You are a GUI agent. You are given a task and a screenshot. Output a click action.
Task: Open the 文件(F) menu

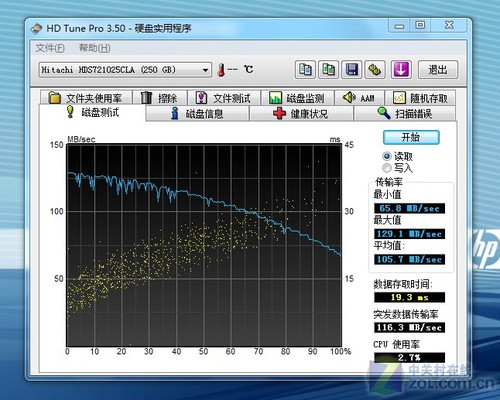(x=50, y=48)
